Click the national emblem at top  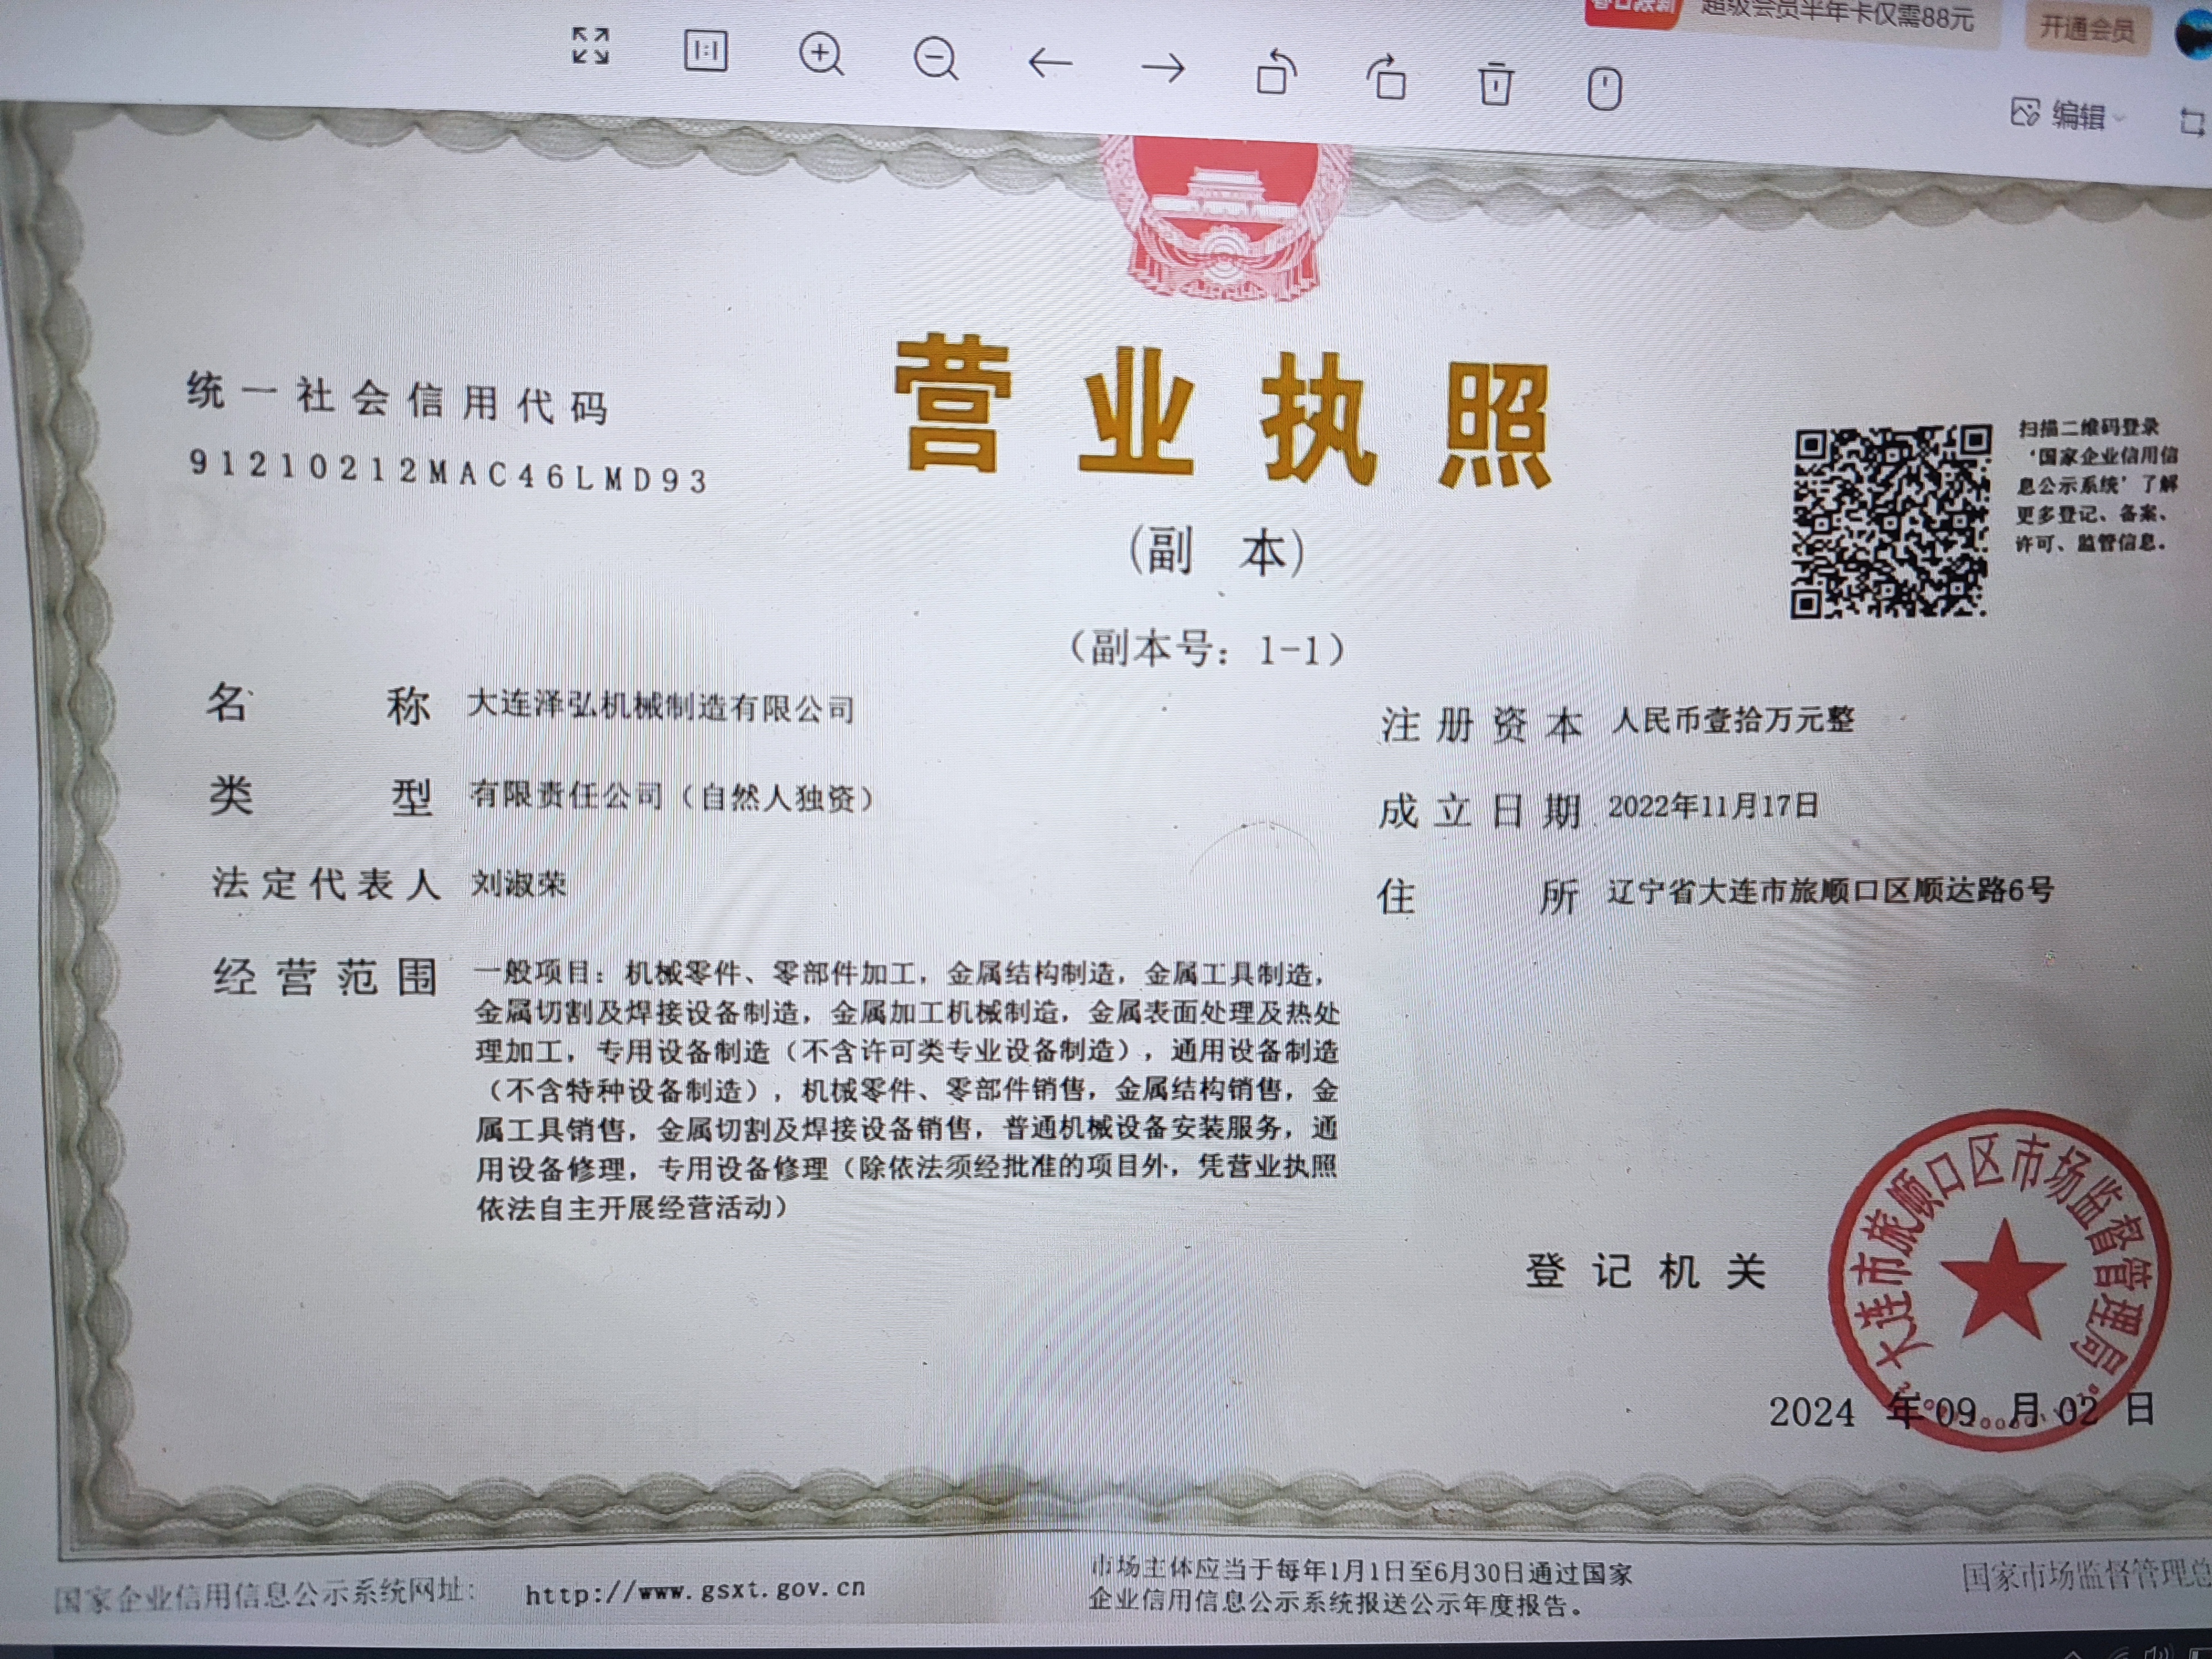tap(1225, 218)
